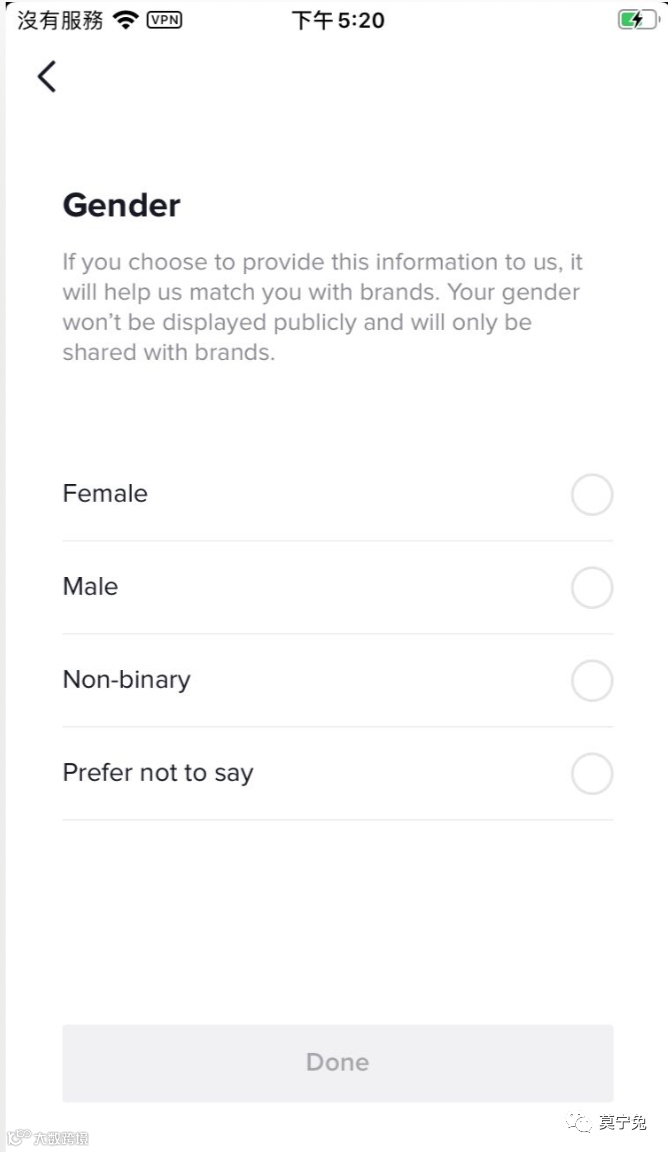668x1152 pixels.
Task: Tap the VPN indicator badge
Action: click(x=164, y=20)
